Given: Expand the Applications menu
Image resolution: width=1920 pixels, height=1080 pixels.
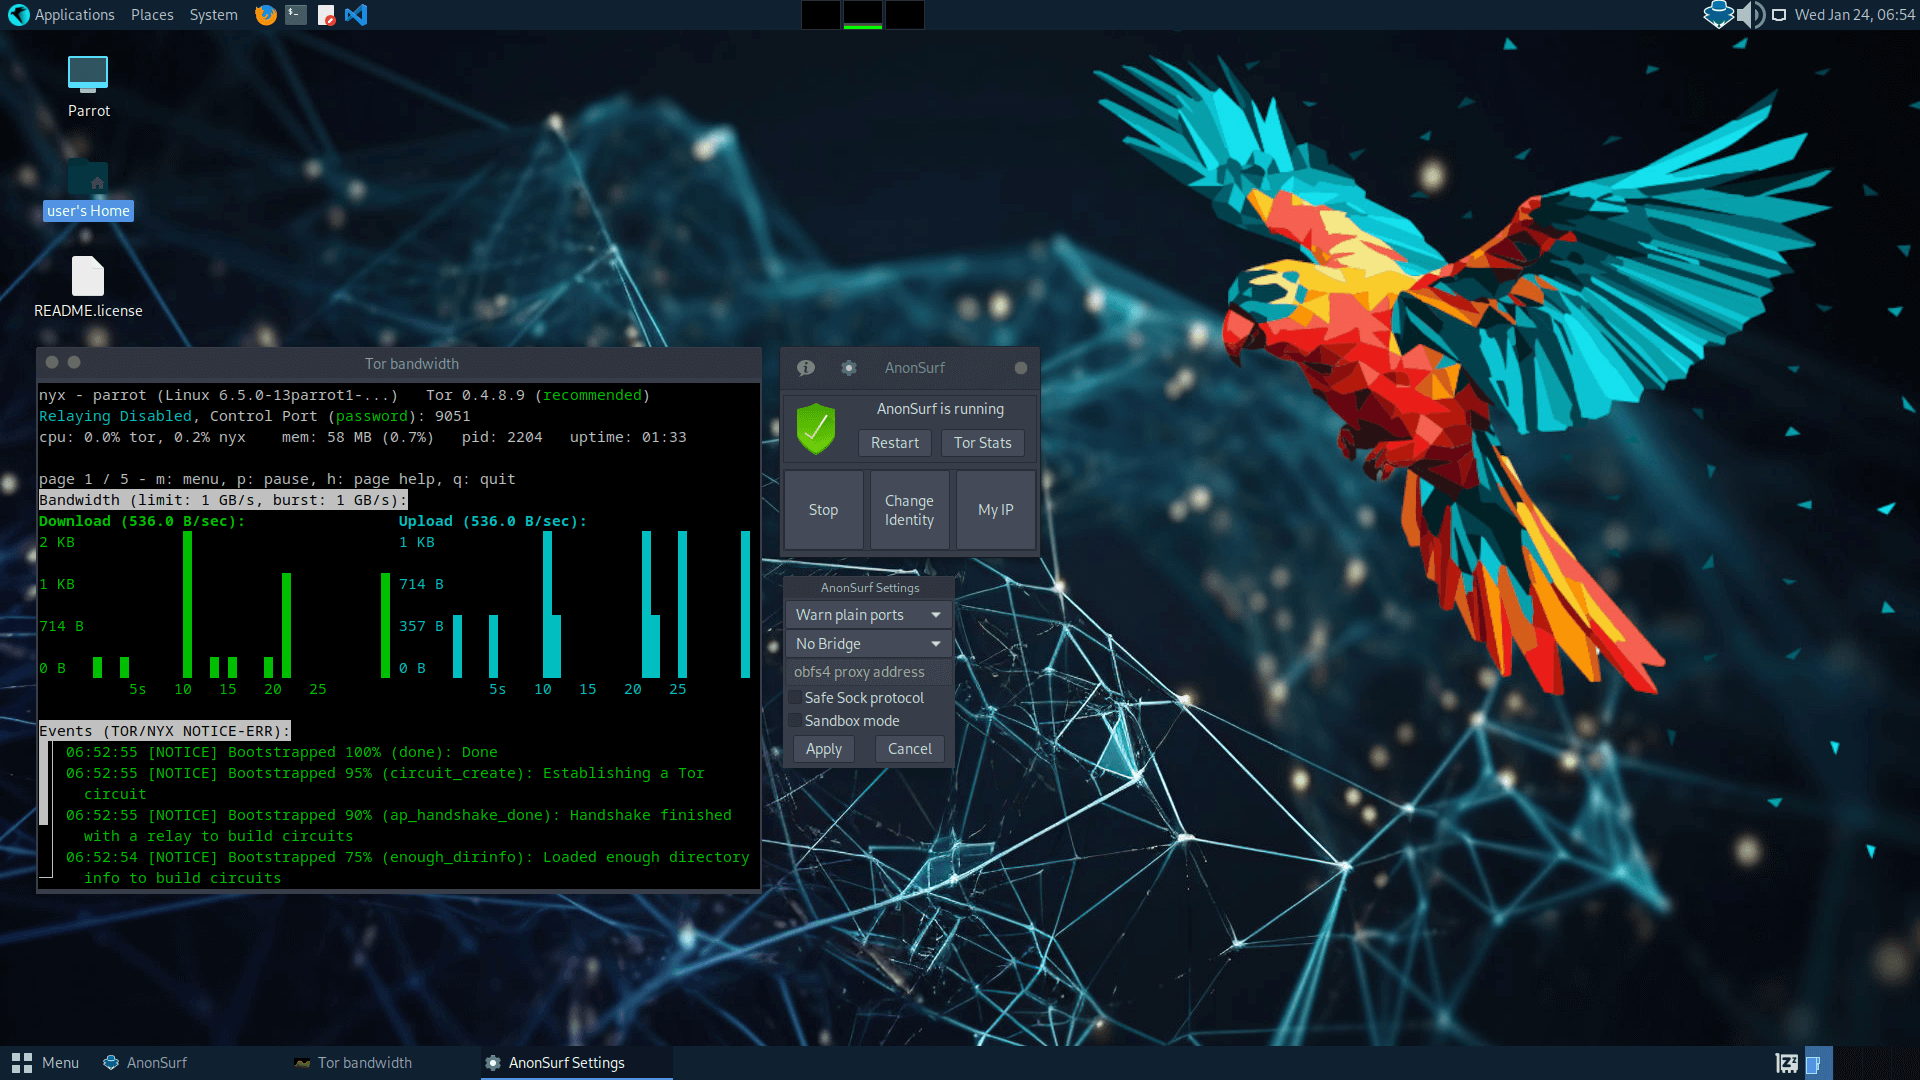Looking at the screenshot, I should [72, 15].
